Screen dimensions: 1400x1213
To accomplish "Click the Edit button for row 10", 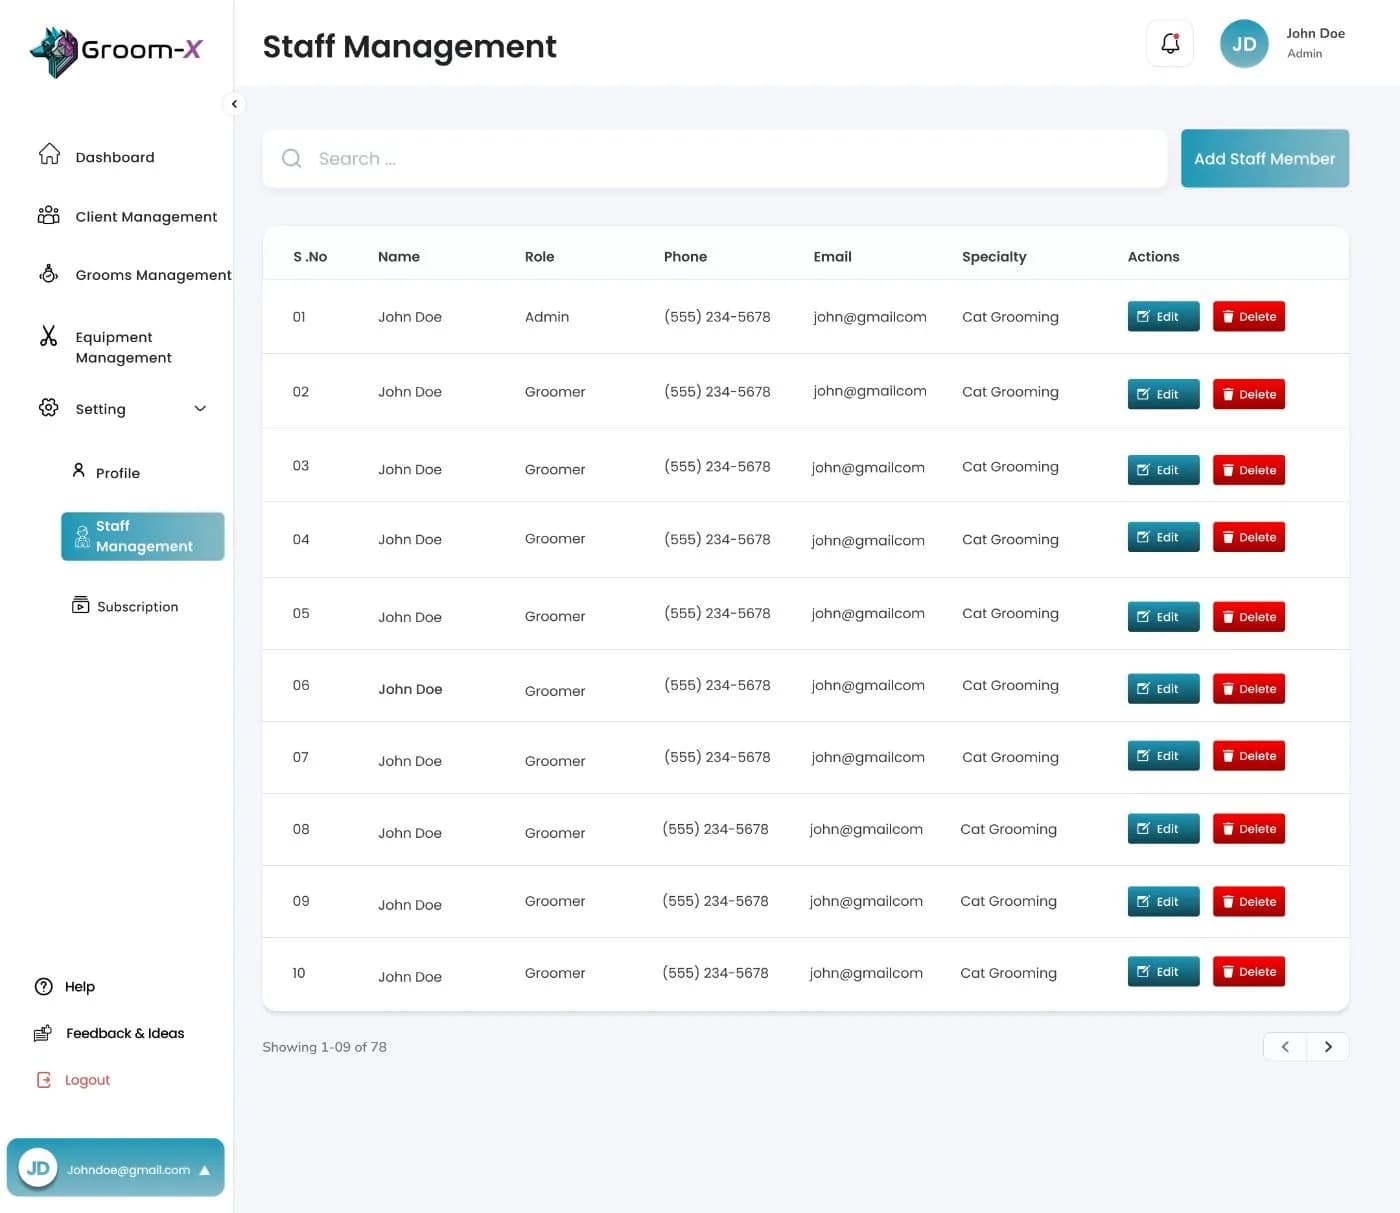I will [1163, 972].
